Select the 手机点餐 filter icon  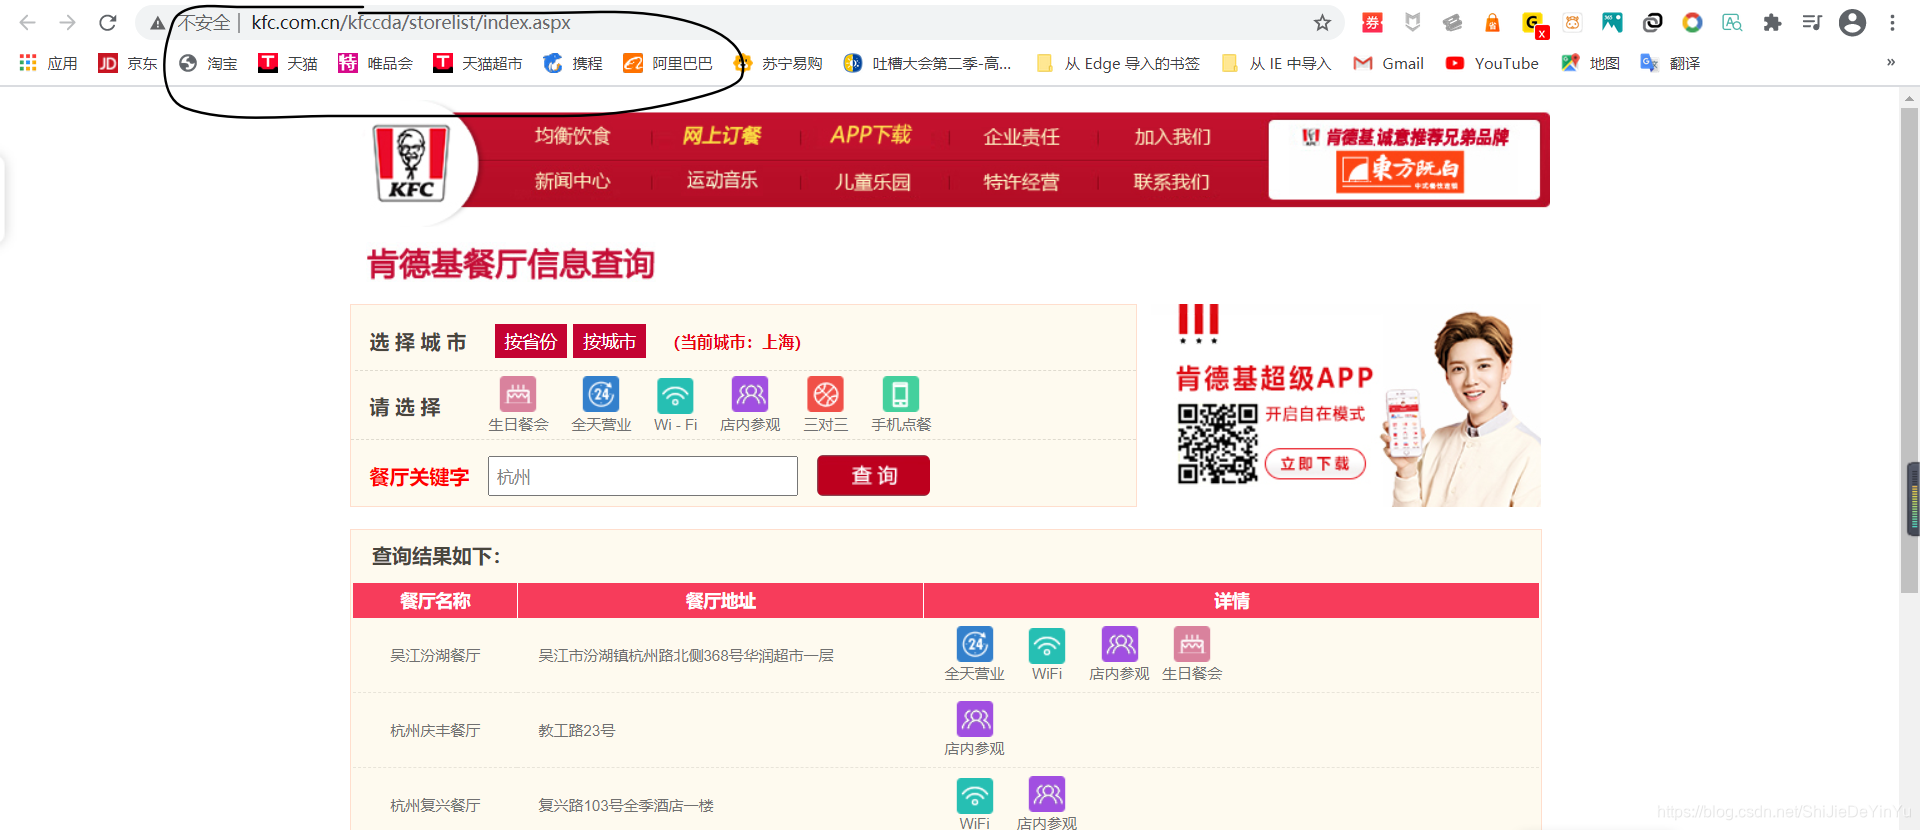pyautogui.click(x=900, y=394)
